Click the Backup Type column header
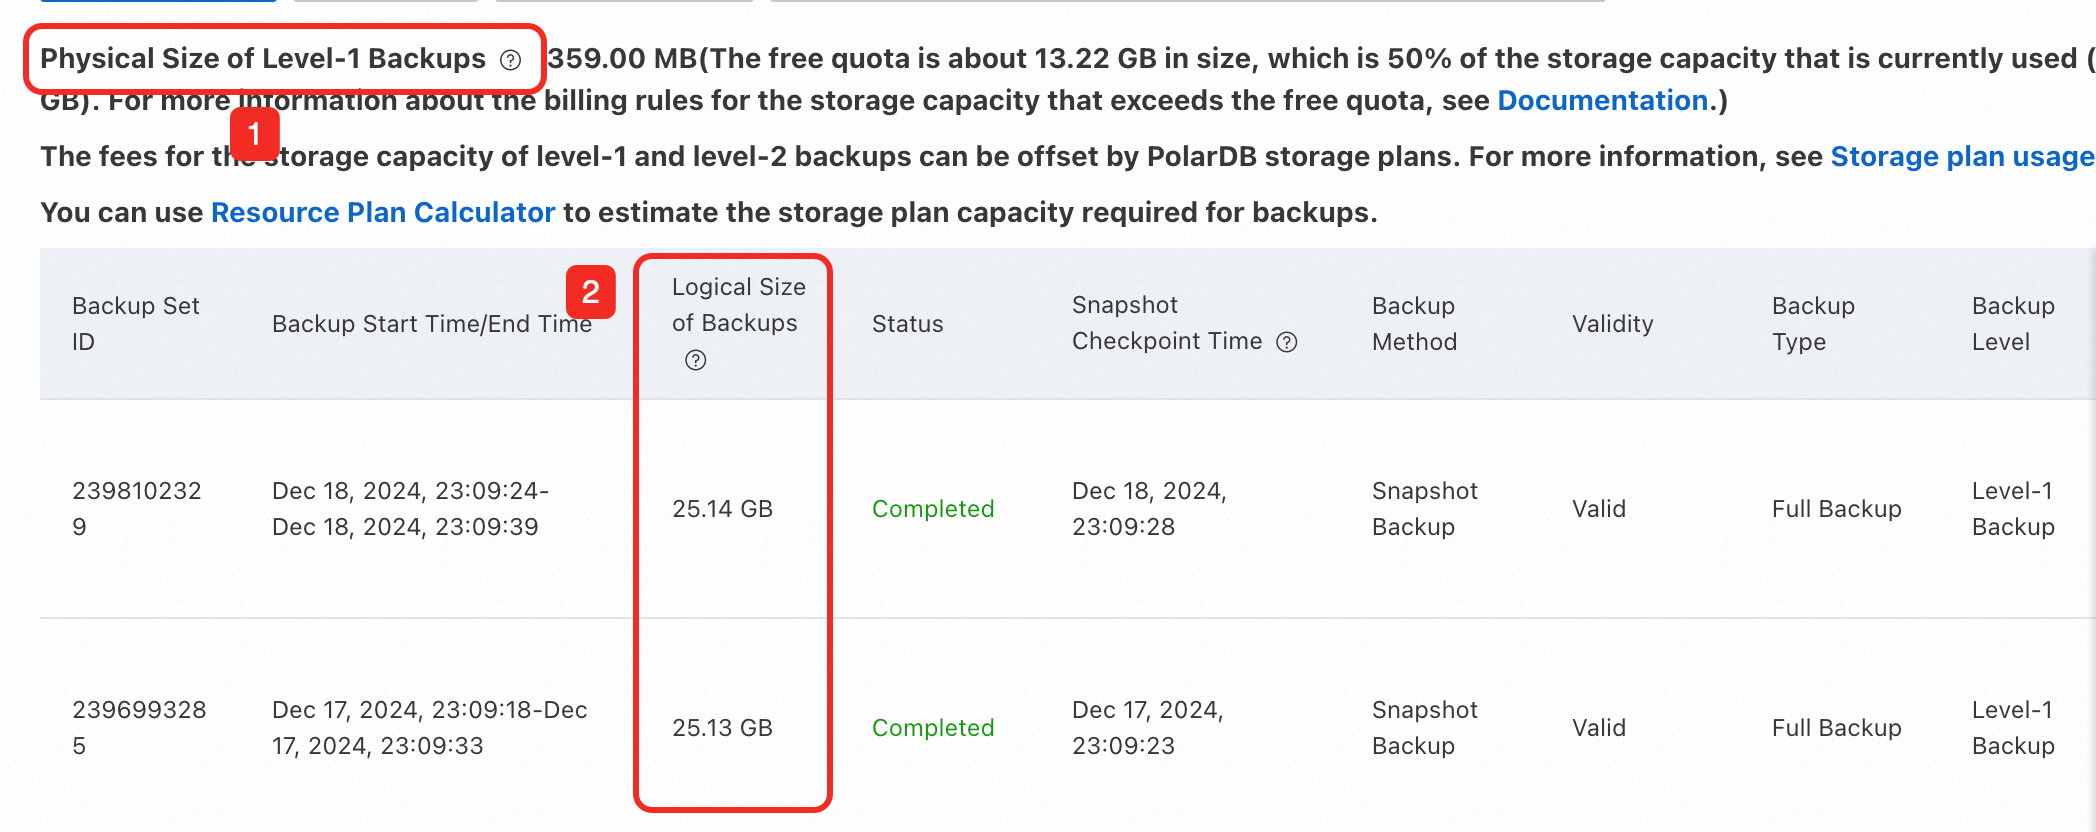This screenshot has height=832, width=2096. (1813, 323)
